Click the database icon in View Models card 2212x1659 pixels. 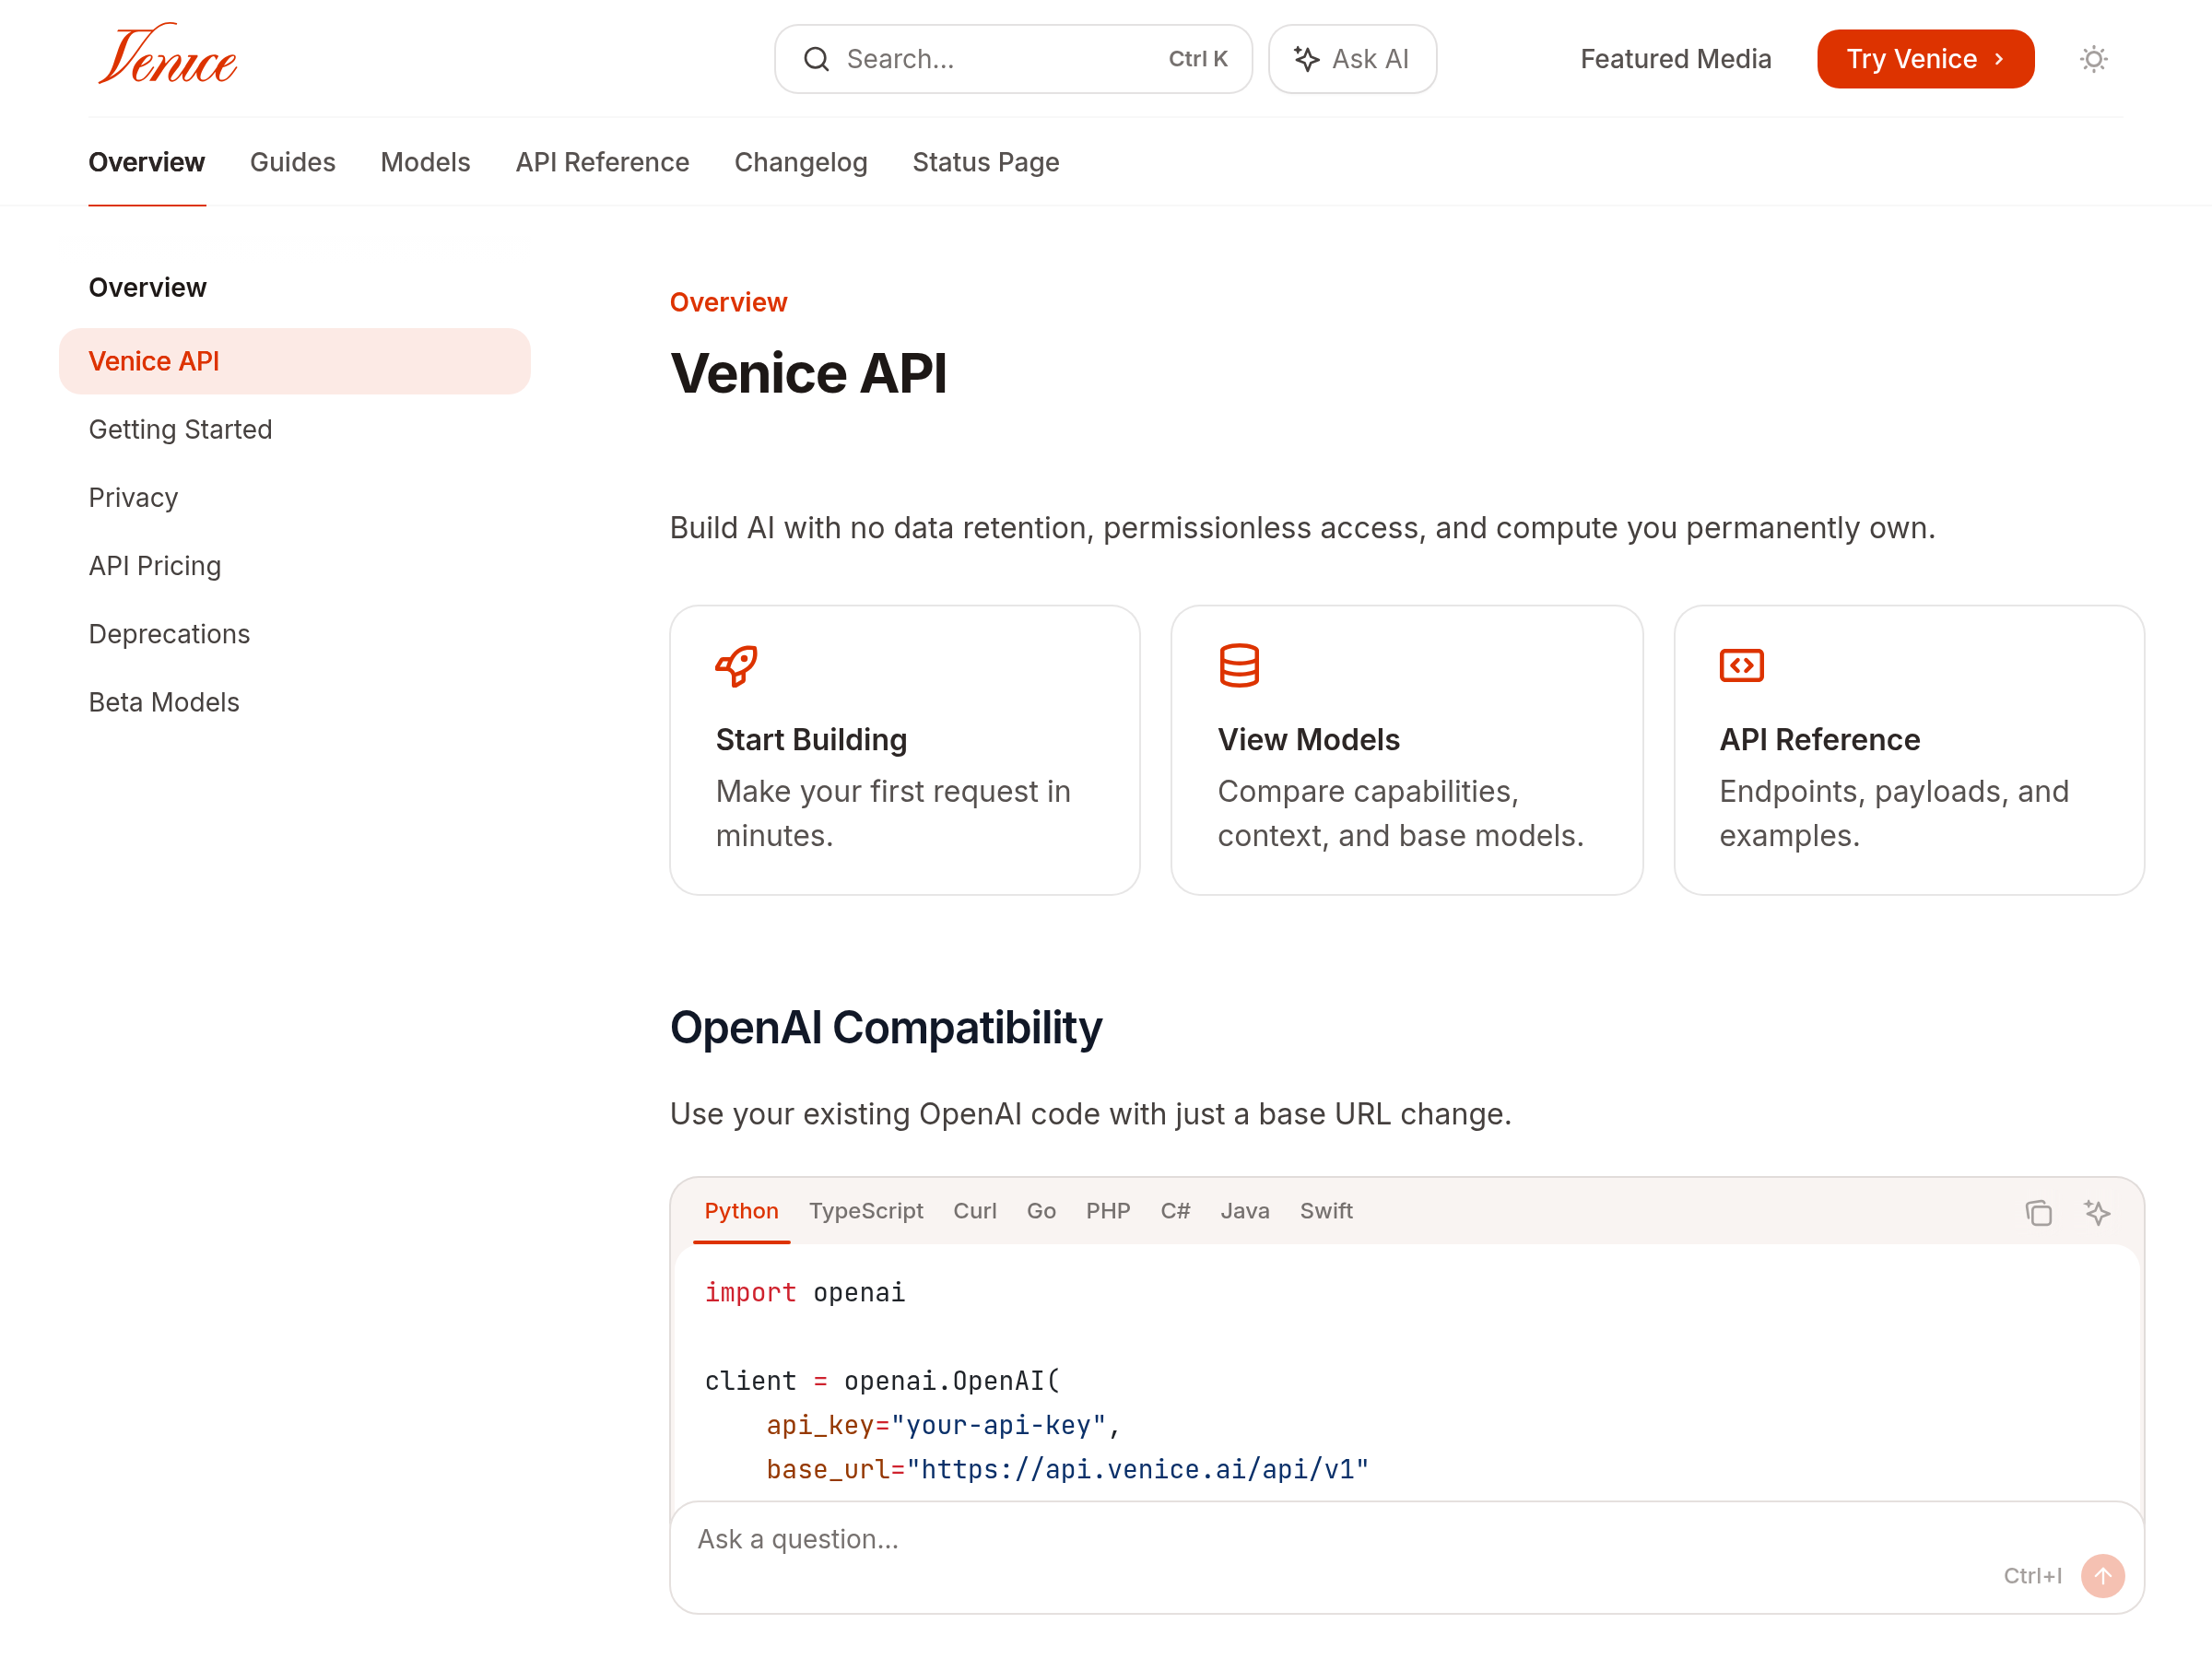pyautogui.click(x=1239, y=665)
